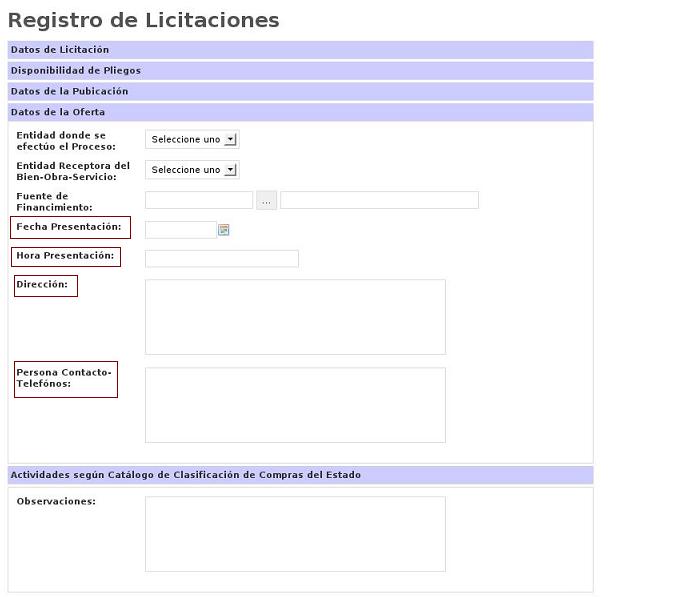Click the Fecha Presentación label

(x=69, y=227)
